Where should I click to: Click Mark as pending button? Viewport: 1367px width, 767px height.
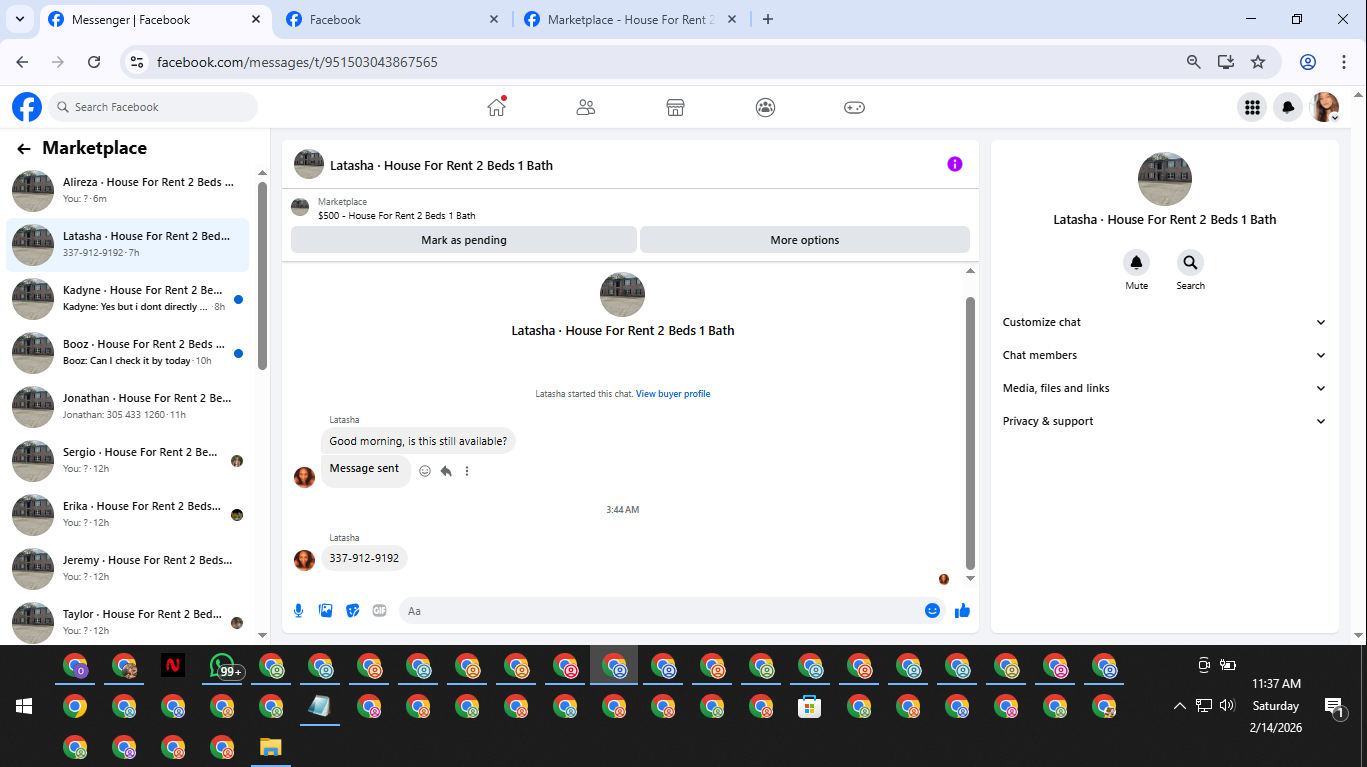[x=464, y=240]
